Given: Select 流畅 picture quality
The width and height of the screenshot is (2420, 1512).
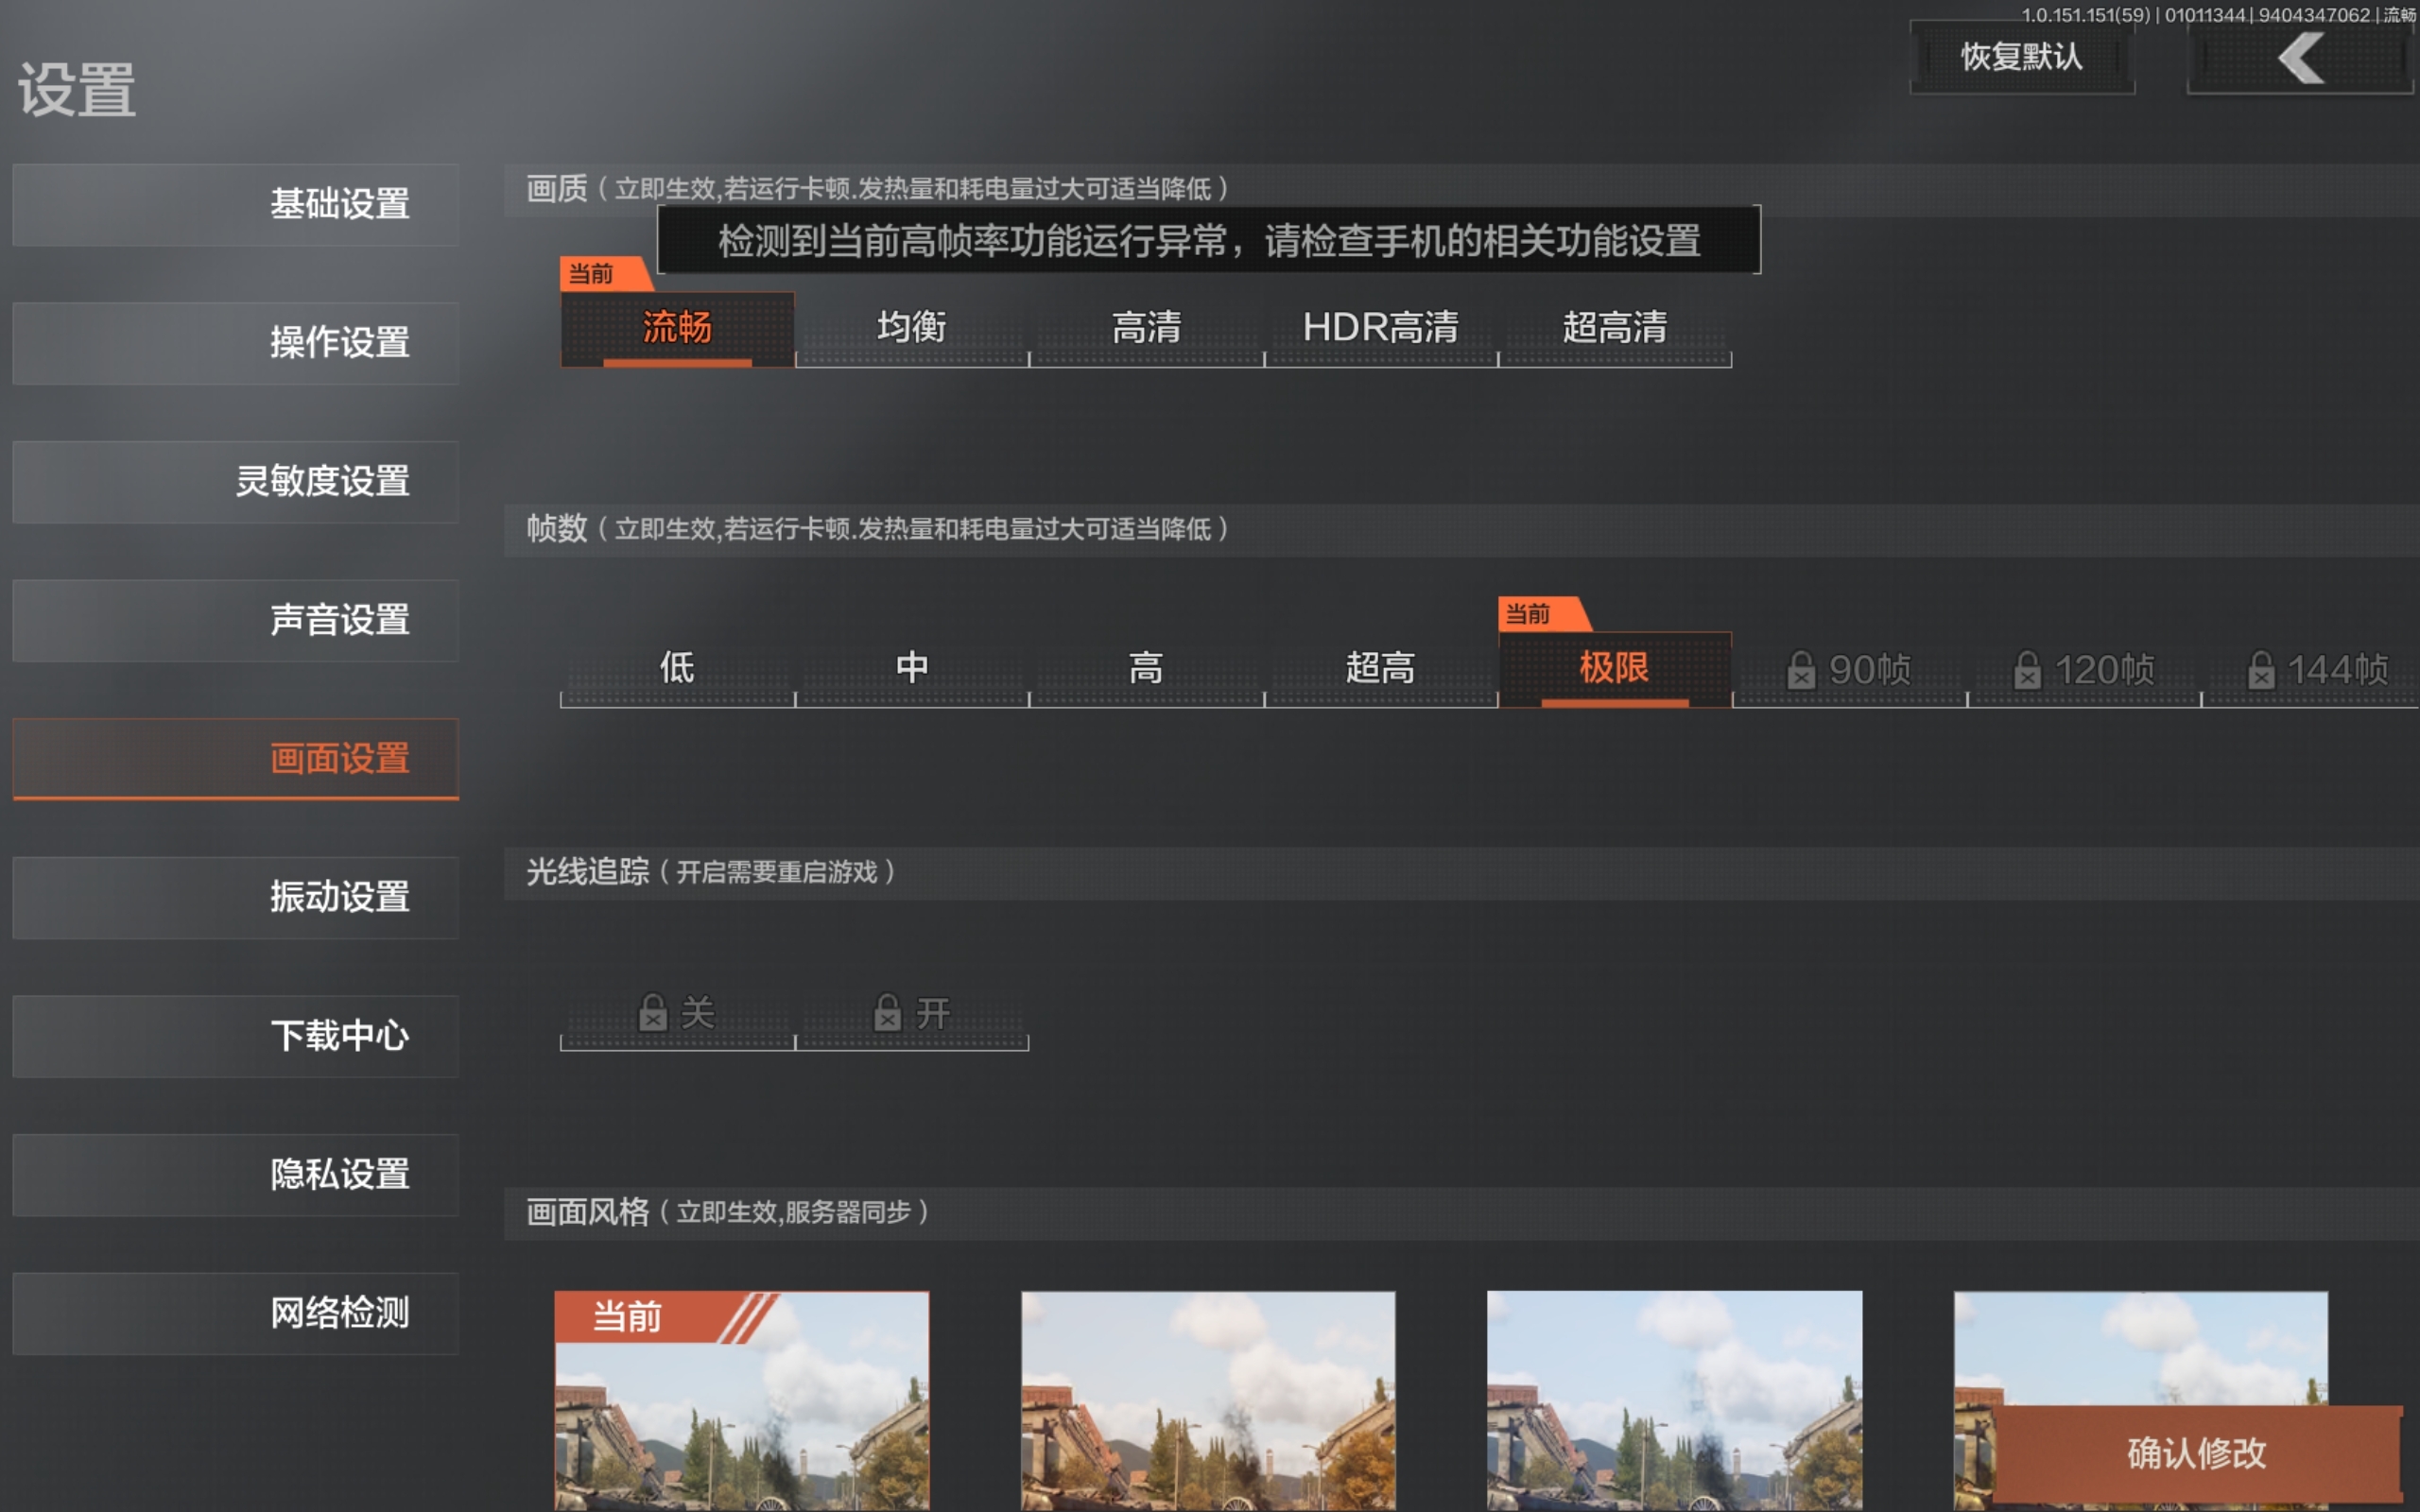Looking at the screenshot, I should (678, 329).
